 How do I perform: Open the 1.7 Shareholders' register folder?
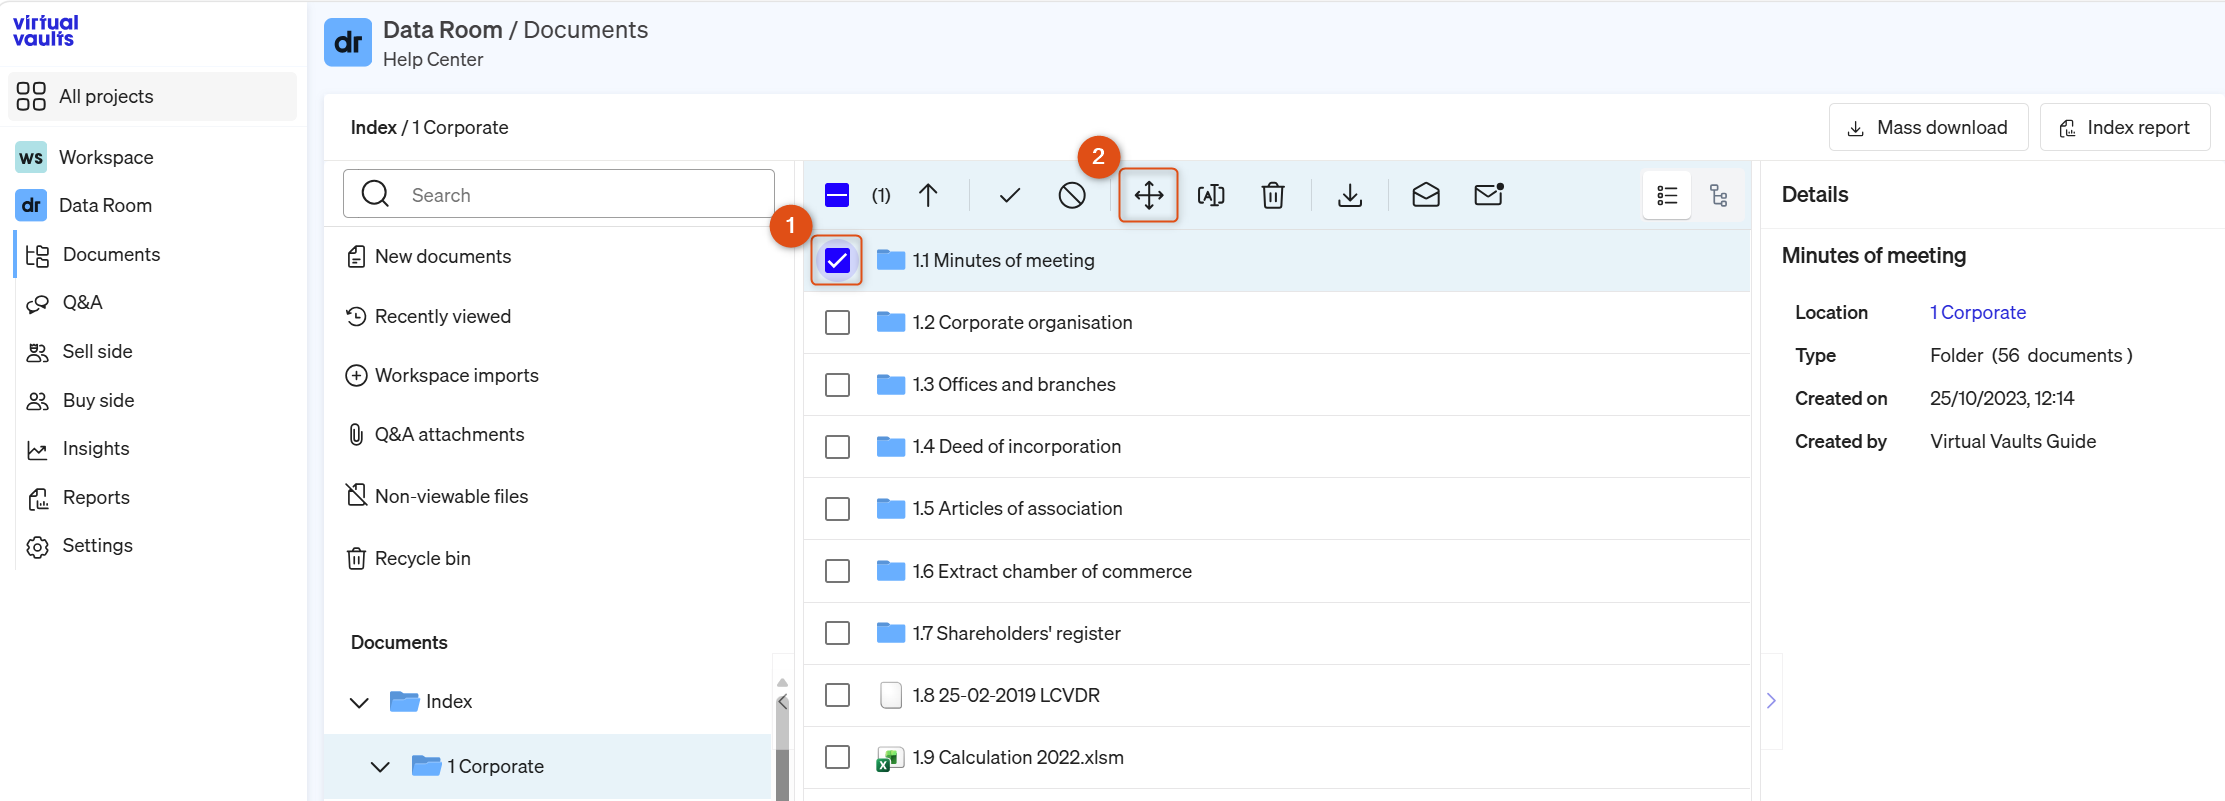[1016, 634]
